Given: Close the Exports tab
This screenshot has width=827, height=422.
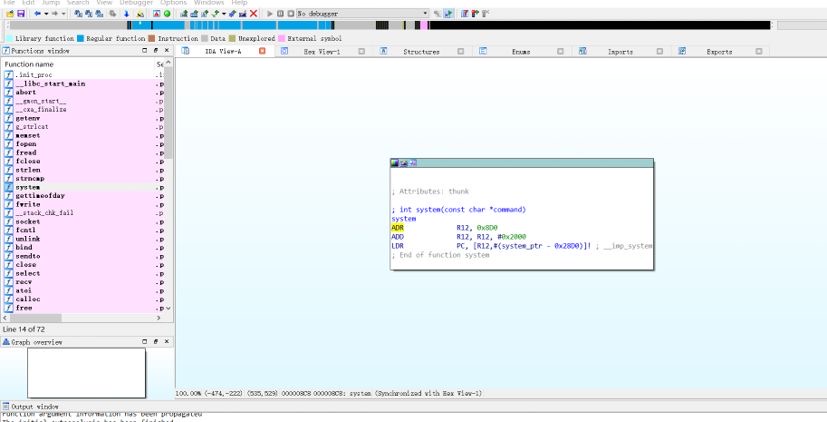Looking at the screenshot, I should pos(758,51).
